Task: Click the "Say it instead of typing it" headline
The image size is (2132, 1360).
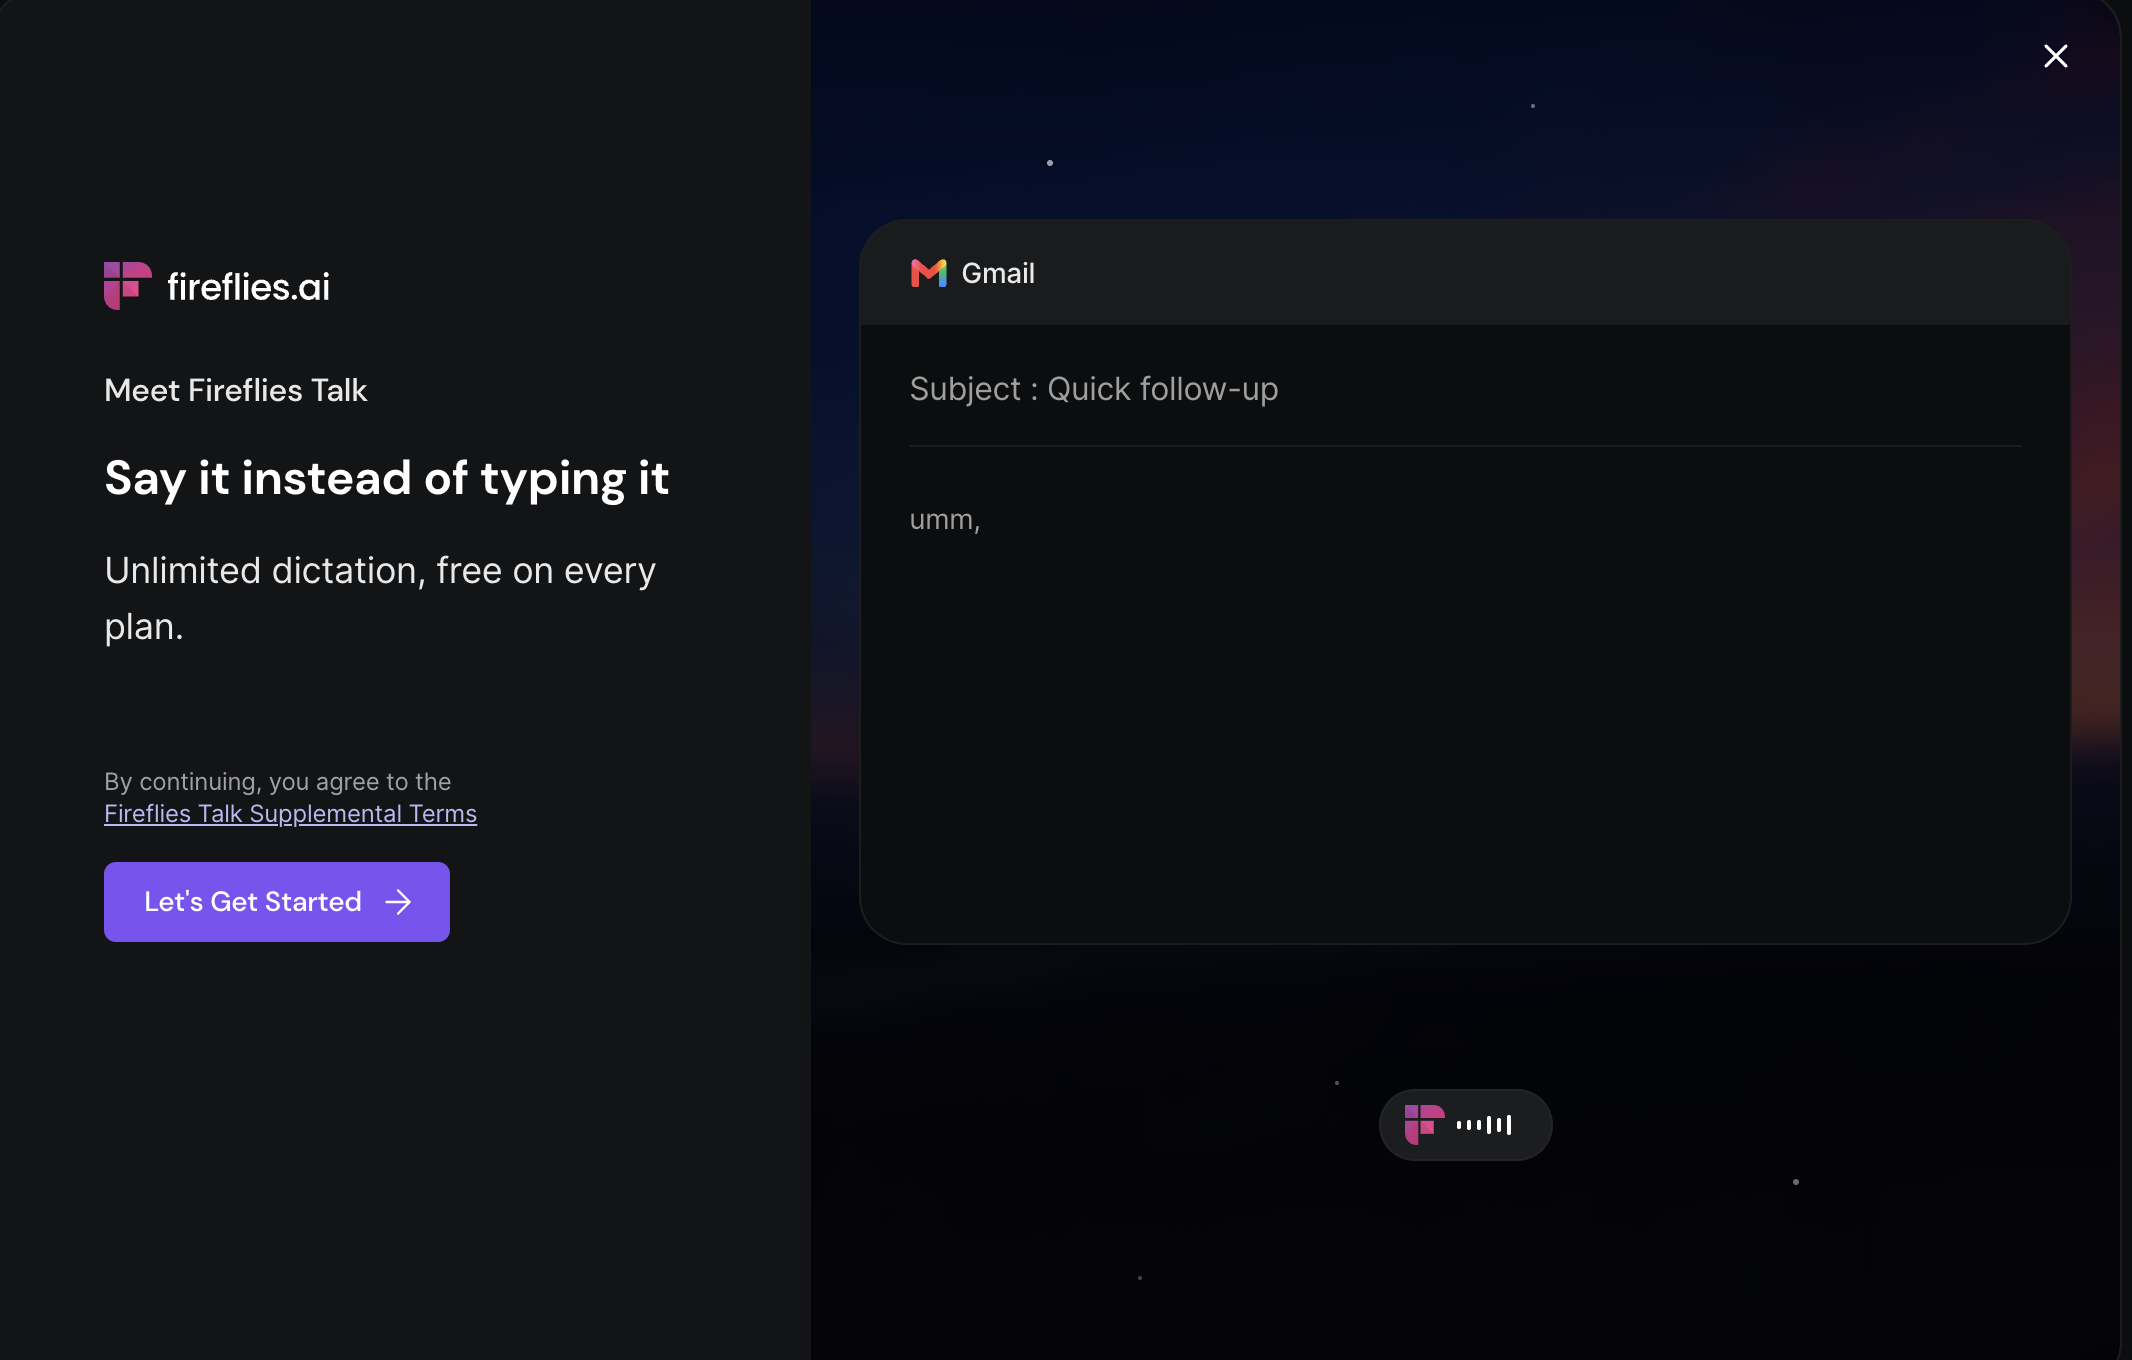Action: 387,478
